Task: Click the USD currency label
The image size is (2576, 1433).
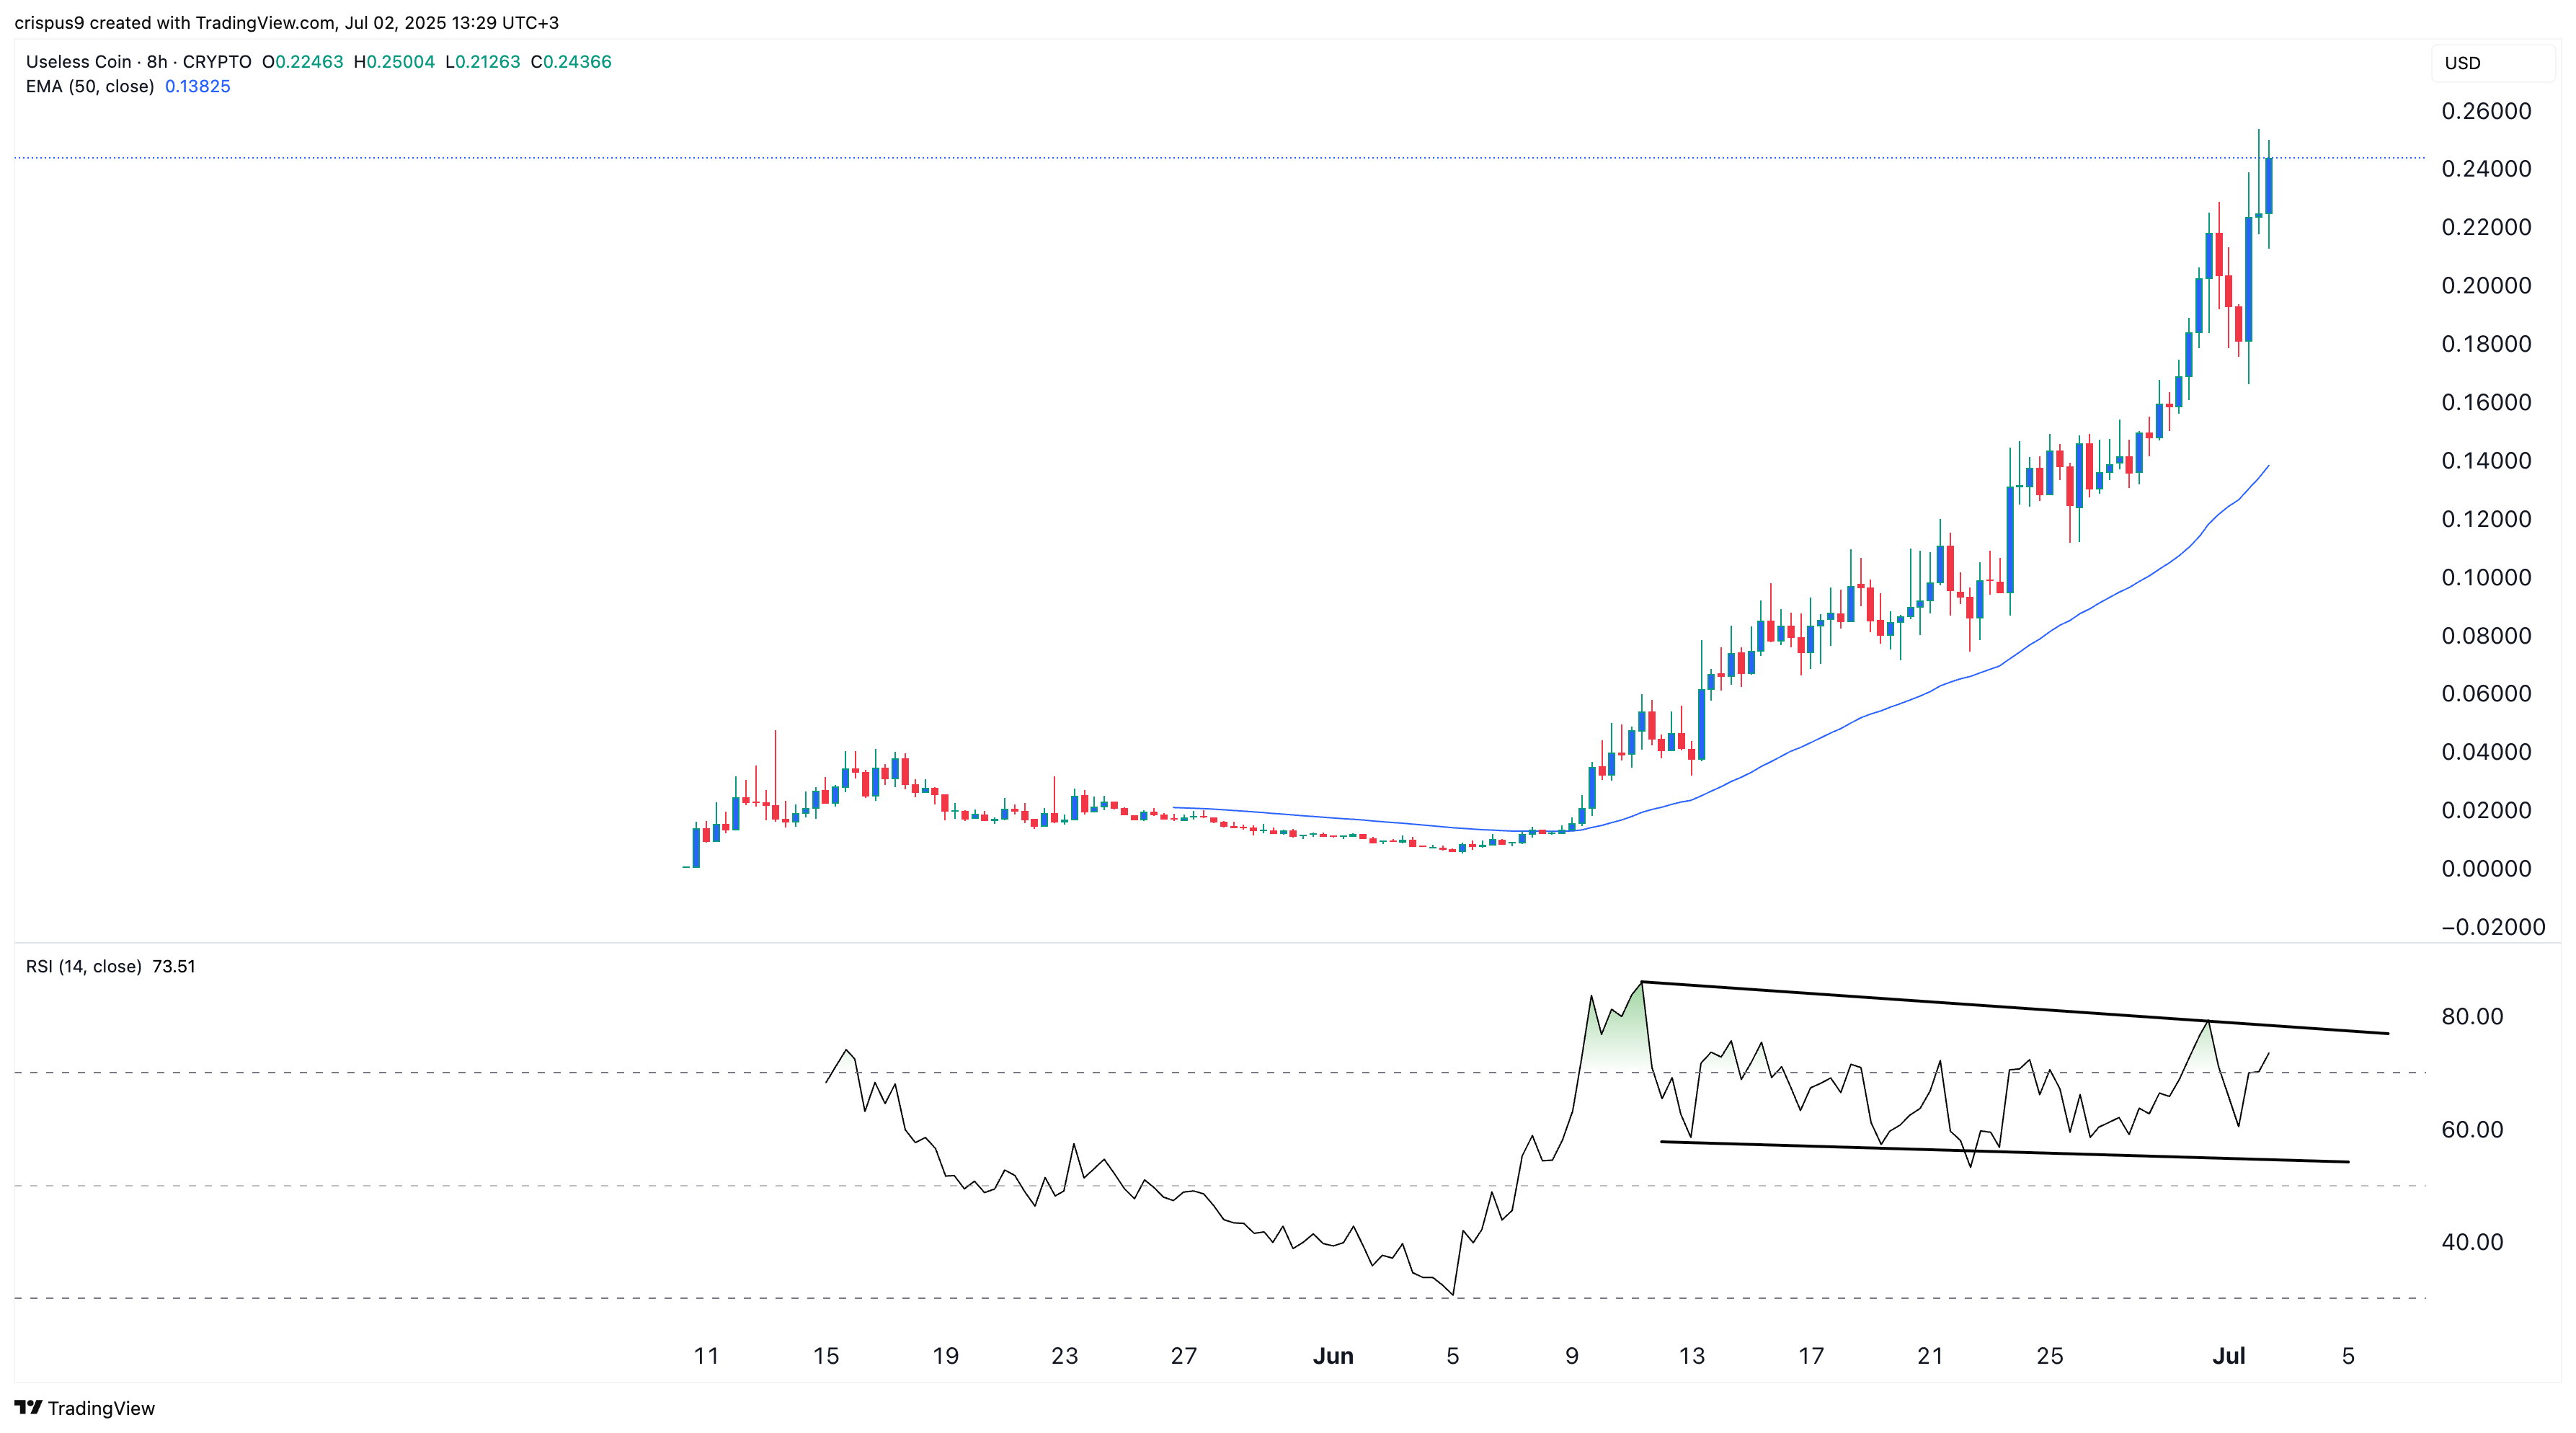Action: 2463,63
